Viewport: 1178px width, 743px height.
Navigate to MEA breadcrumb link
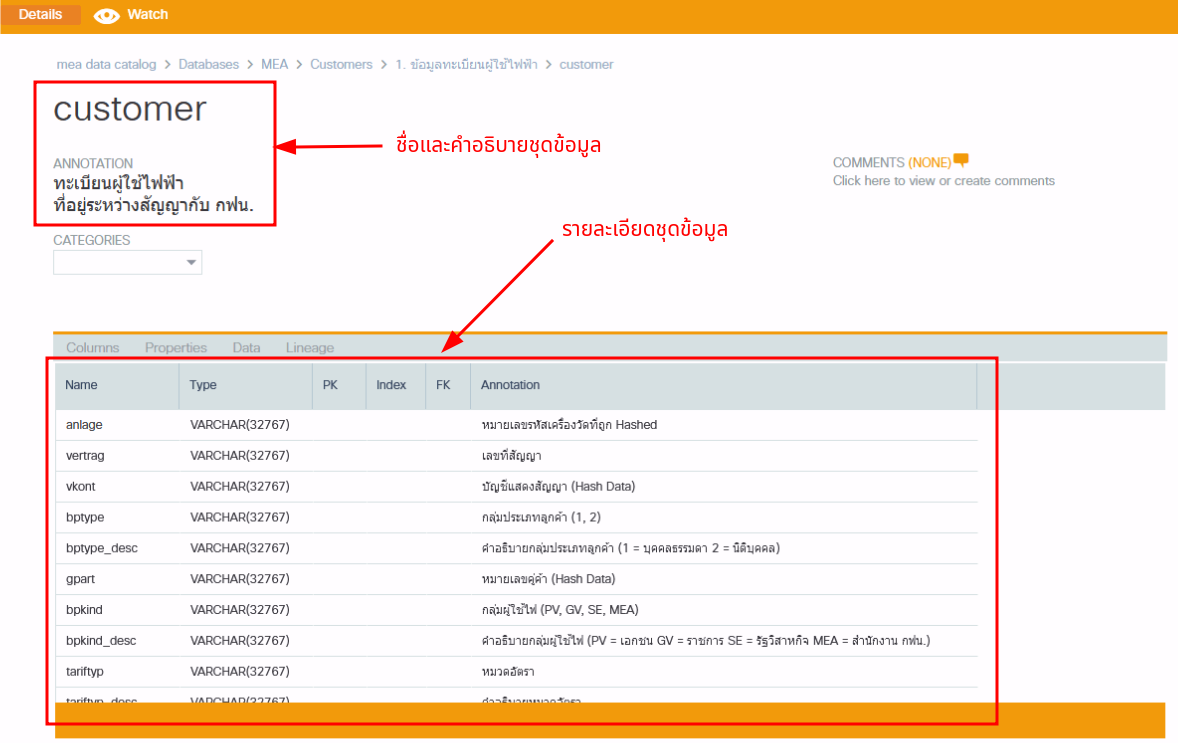click(x=274, y=64)
